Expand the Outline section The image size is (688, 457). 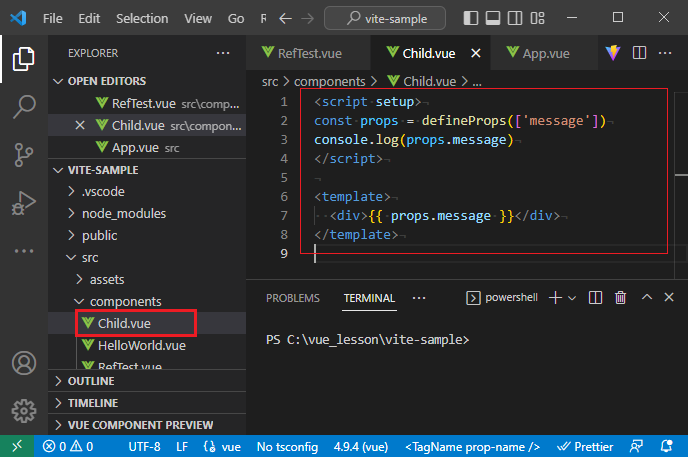click(x=147, y=381)
